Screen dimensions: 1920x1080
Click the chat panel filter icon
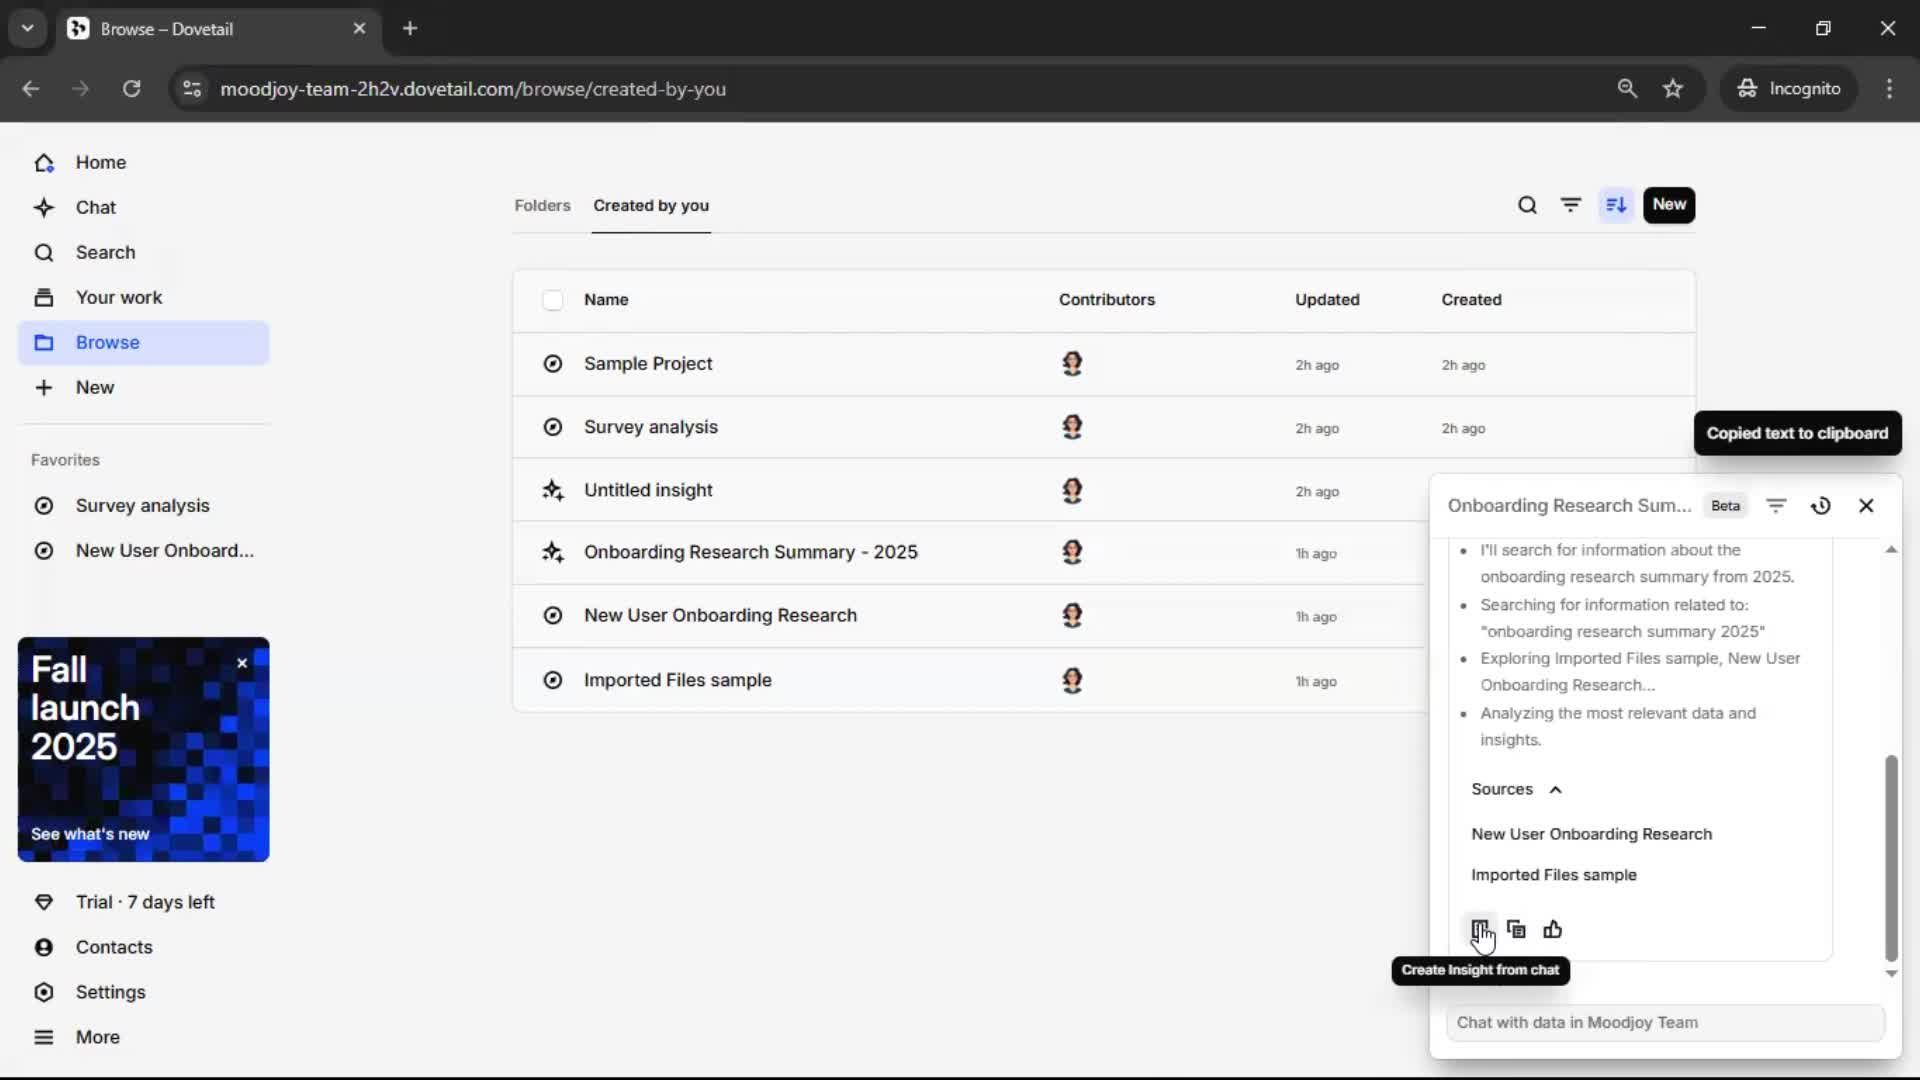pos(1776,506)
